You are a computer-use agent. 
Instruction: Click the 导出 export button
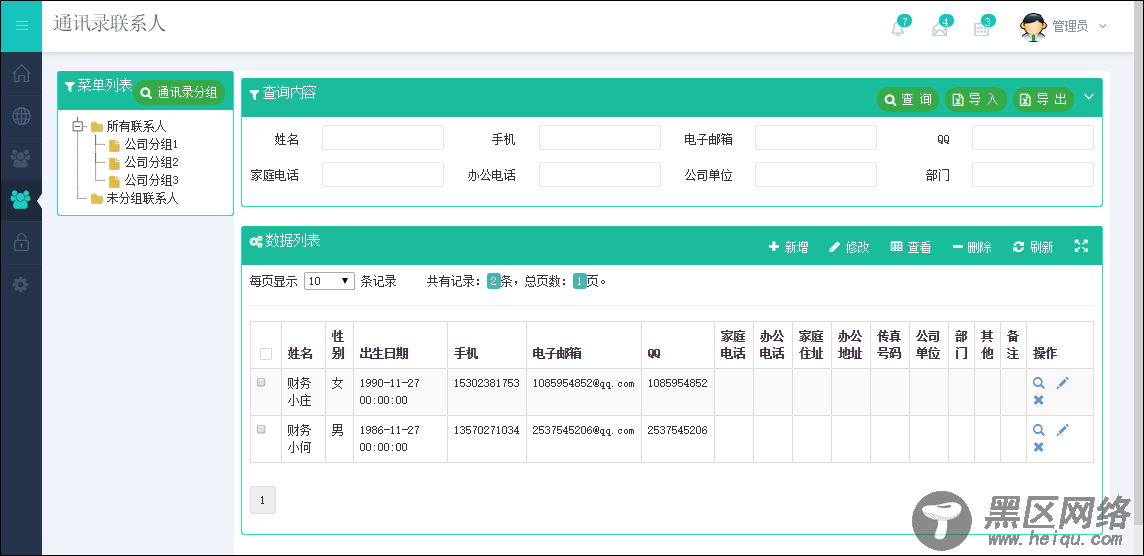[x=1043, y=99]
